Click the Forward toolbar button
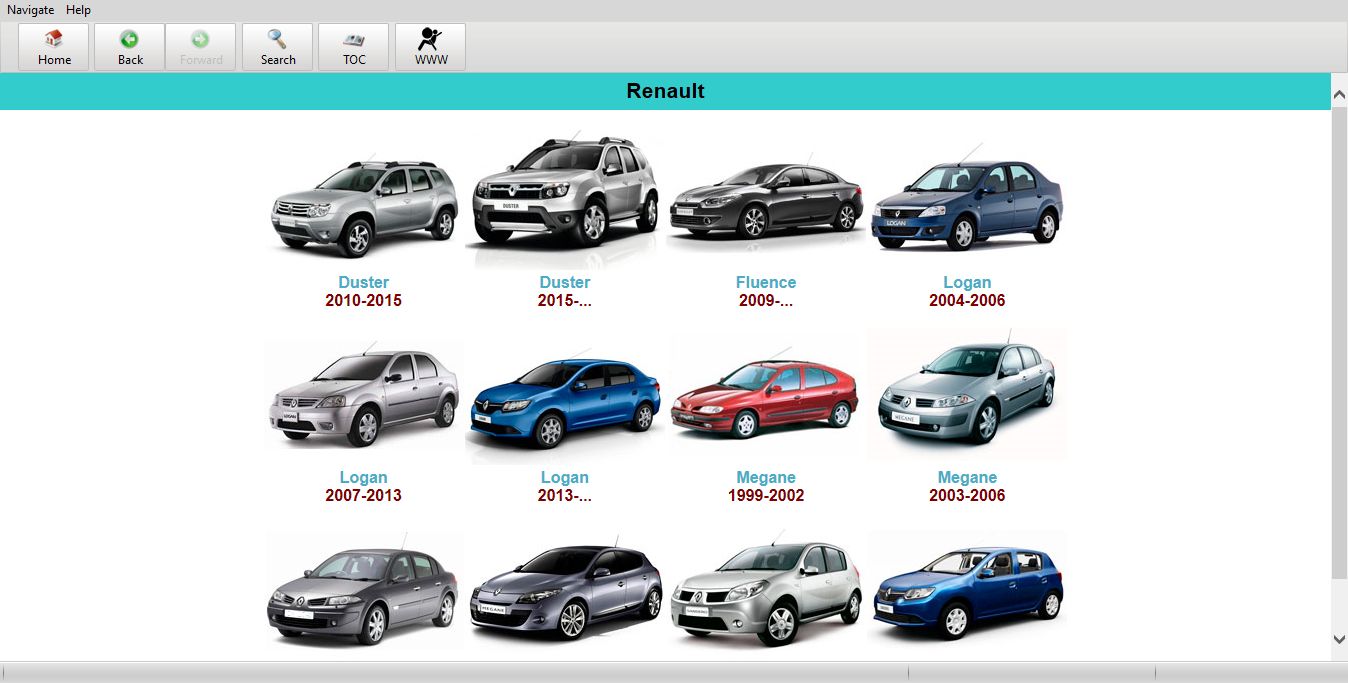The width and height of the screenshot is (1348, 683). pos(201,47)
